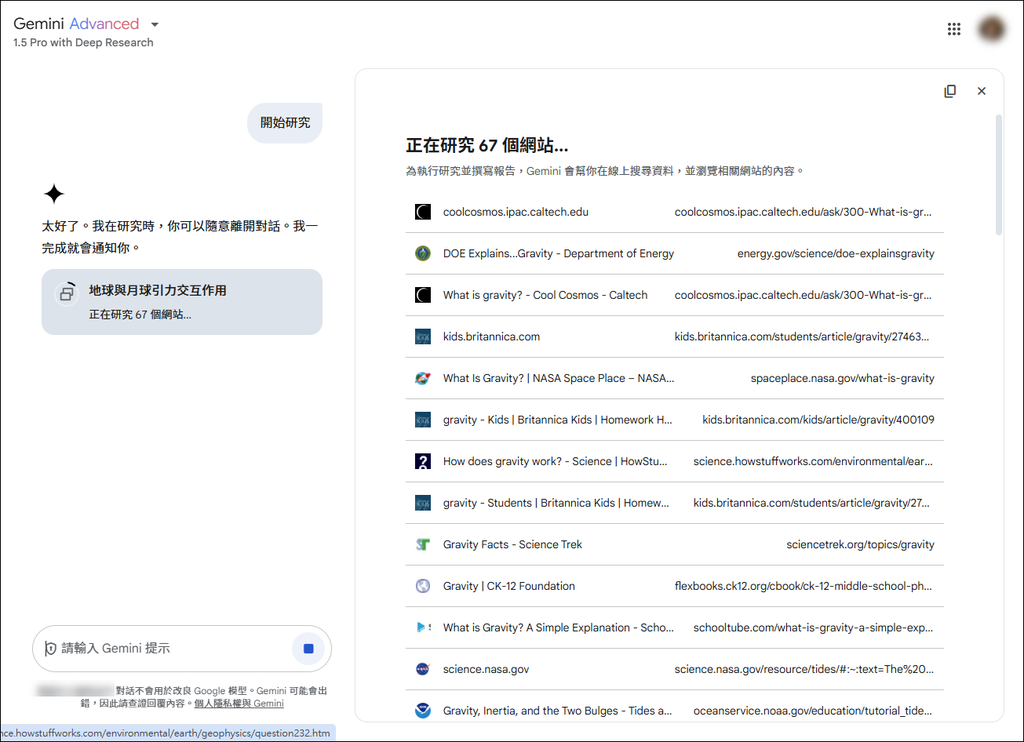Open What is Gravity? A Simple Explanation source
The image size is (1024, 742).
pyautogui.click(x=558, y=628)
